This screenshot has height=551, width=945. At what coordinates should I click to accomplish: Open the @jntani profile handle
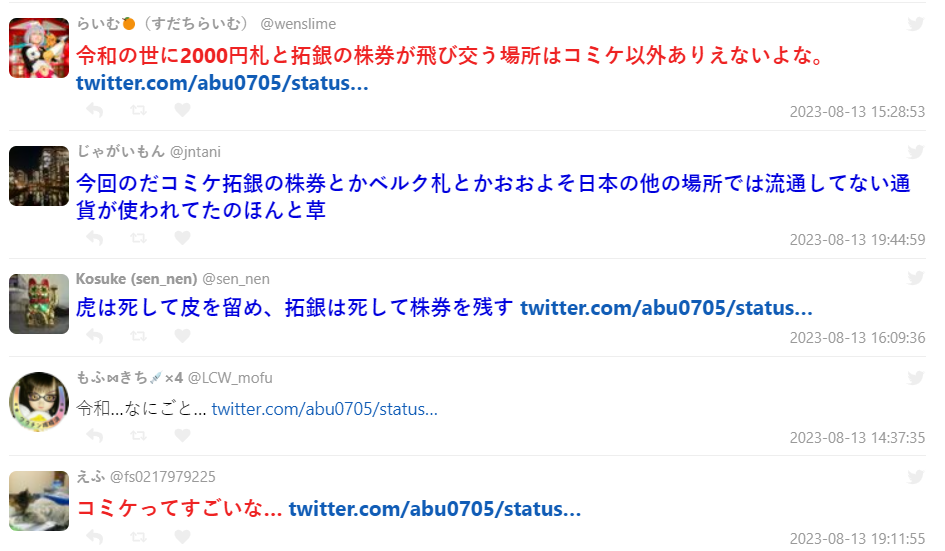click(x=195, y=152)
